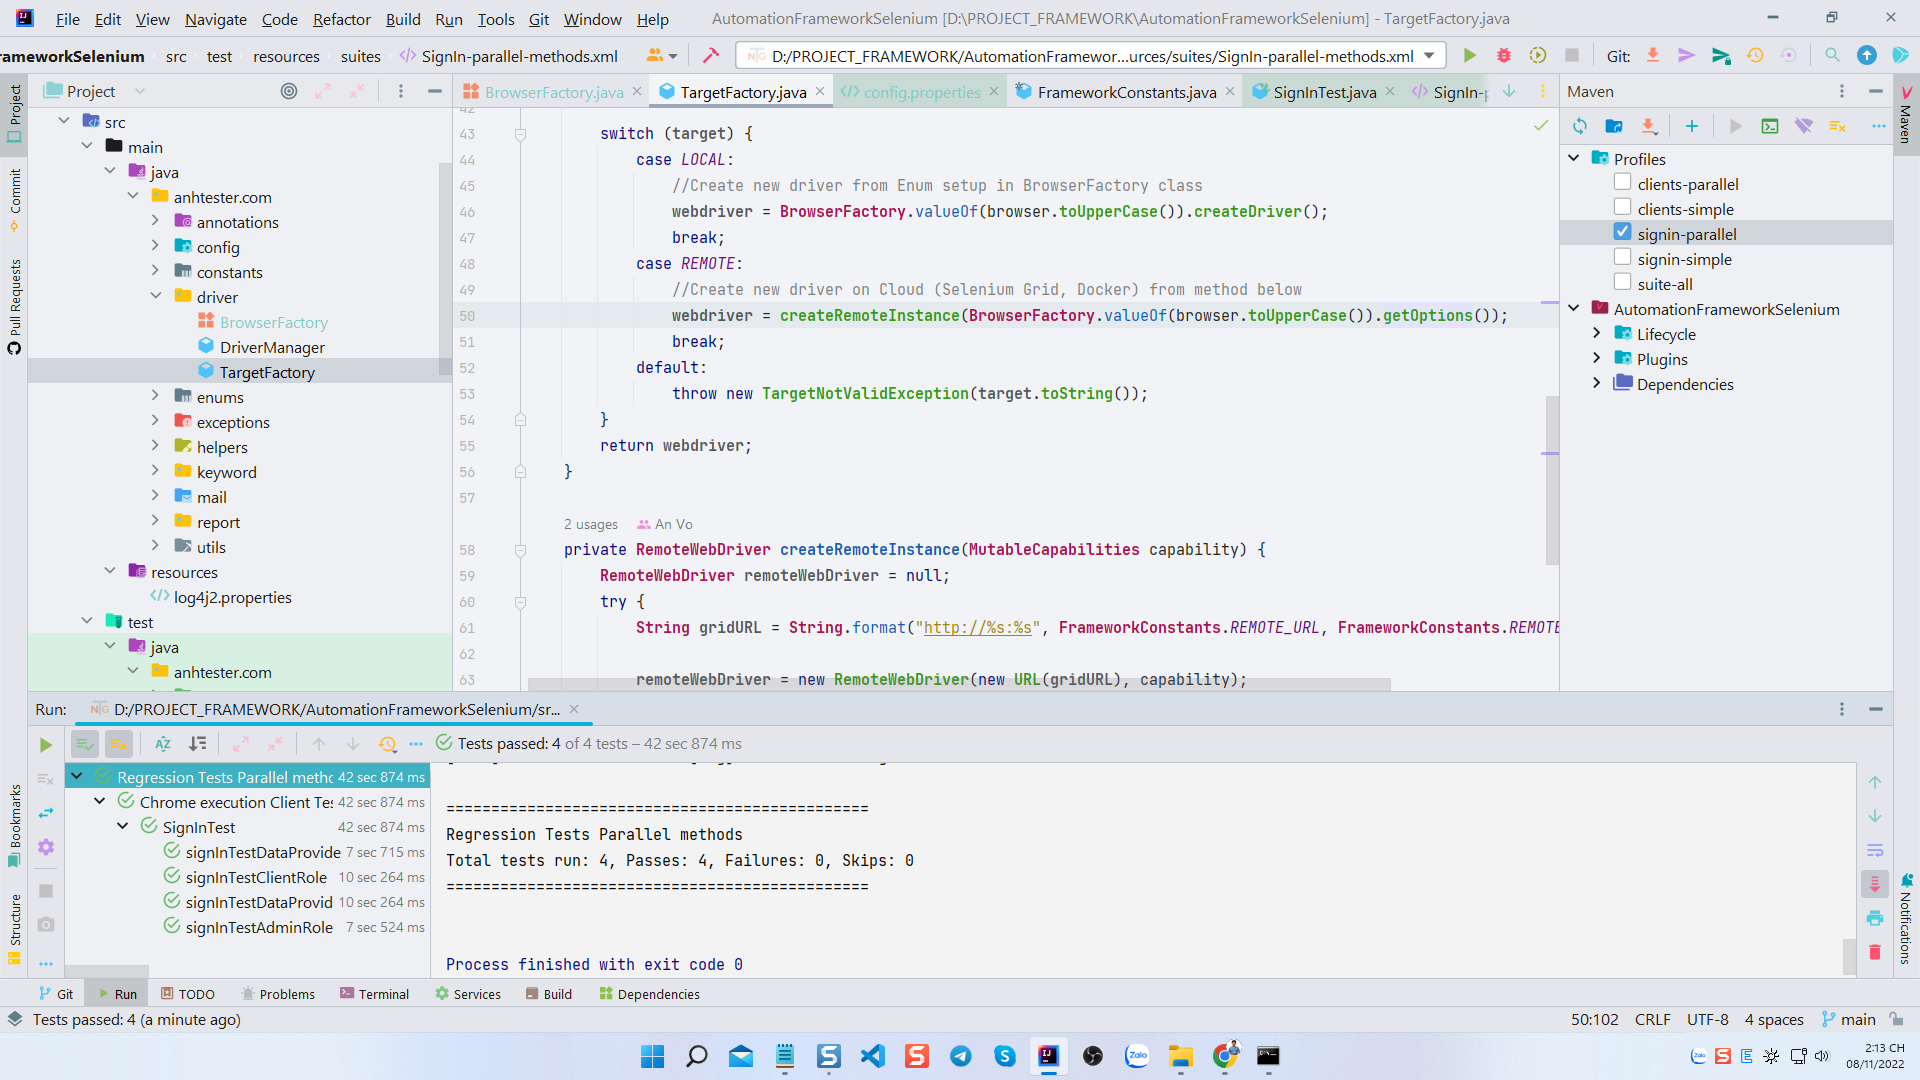Viewport: 1920px width, 1080px height.
Task: Enable suite-all Maven profile
Action: tap(1622, 283)
